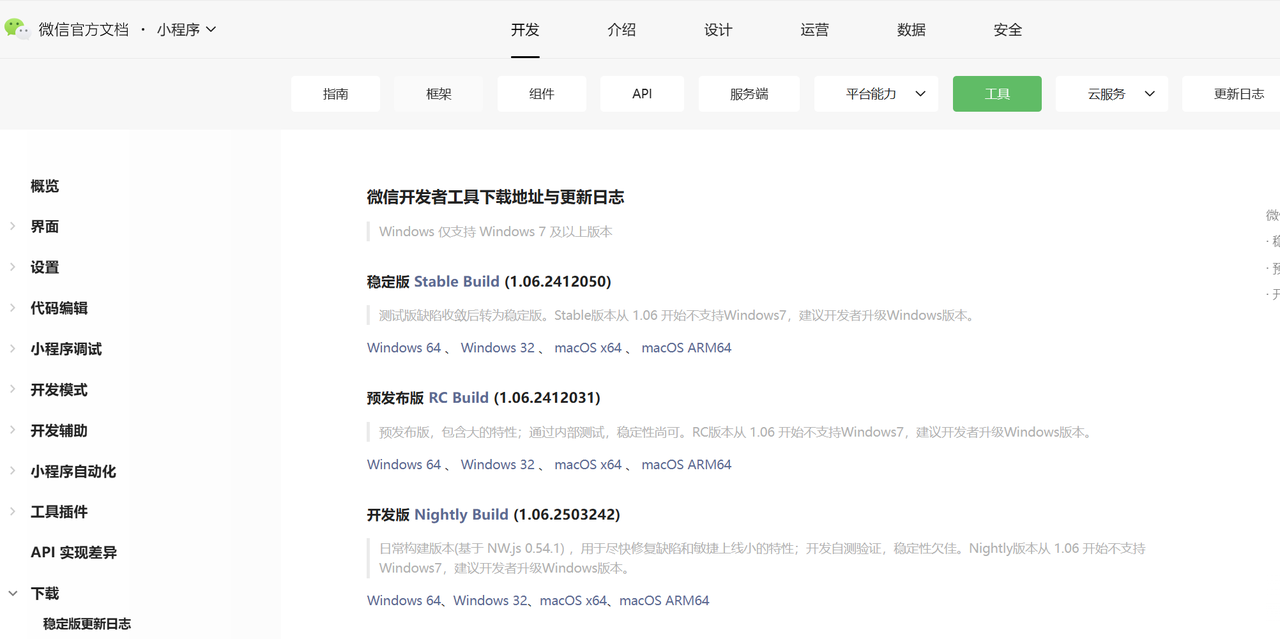Open API 实现差异 sidebar item
Viewport: 1280px width, 639px height.
[x=74, y=552]
